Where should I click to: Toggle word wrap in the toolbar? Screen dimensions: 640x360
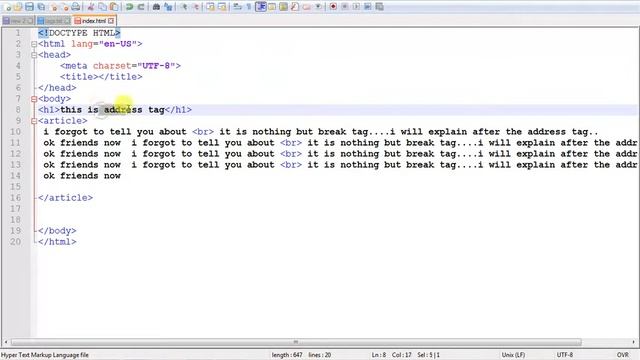click(237, 7)
